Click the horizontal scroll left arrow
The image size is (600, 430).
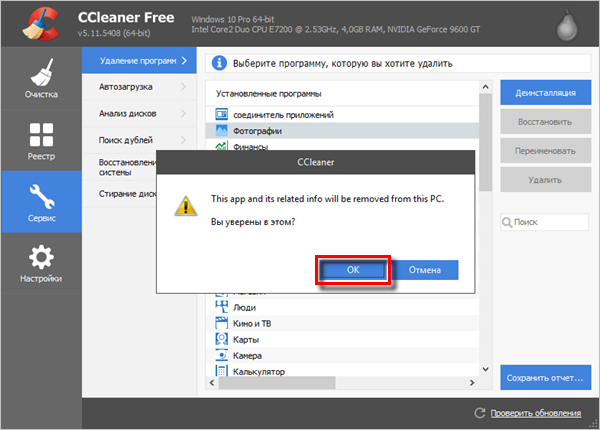(x=212, y=383)
